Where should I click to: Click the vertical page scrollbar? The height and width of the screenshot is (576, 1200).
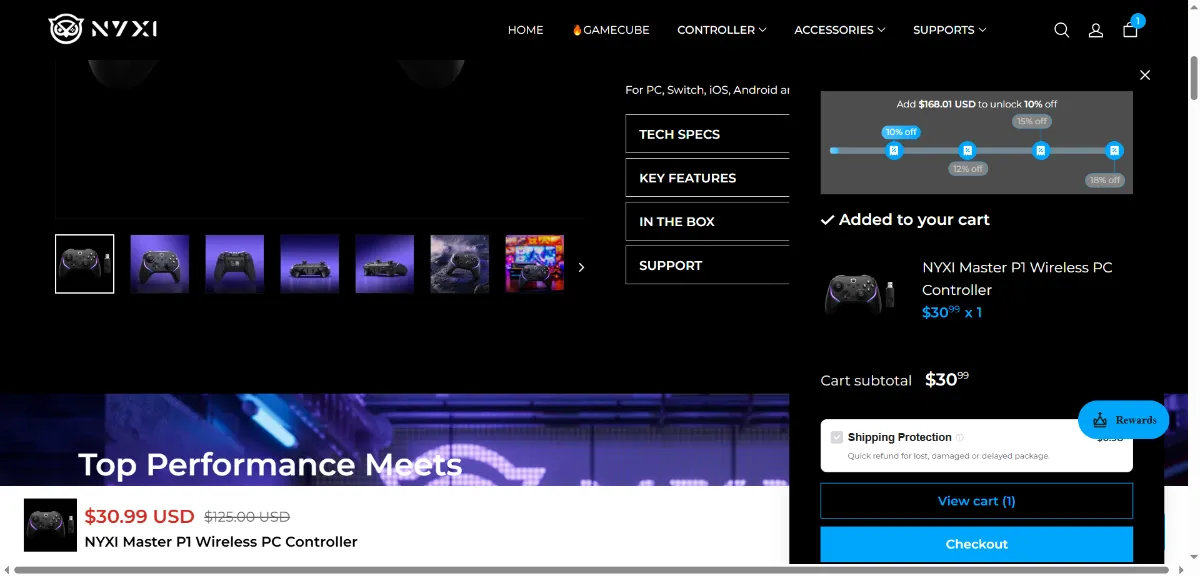1192,78
